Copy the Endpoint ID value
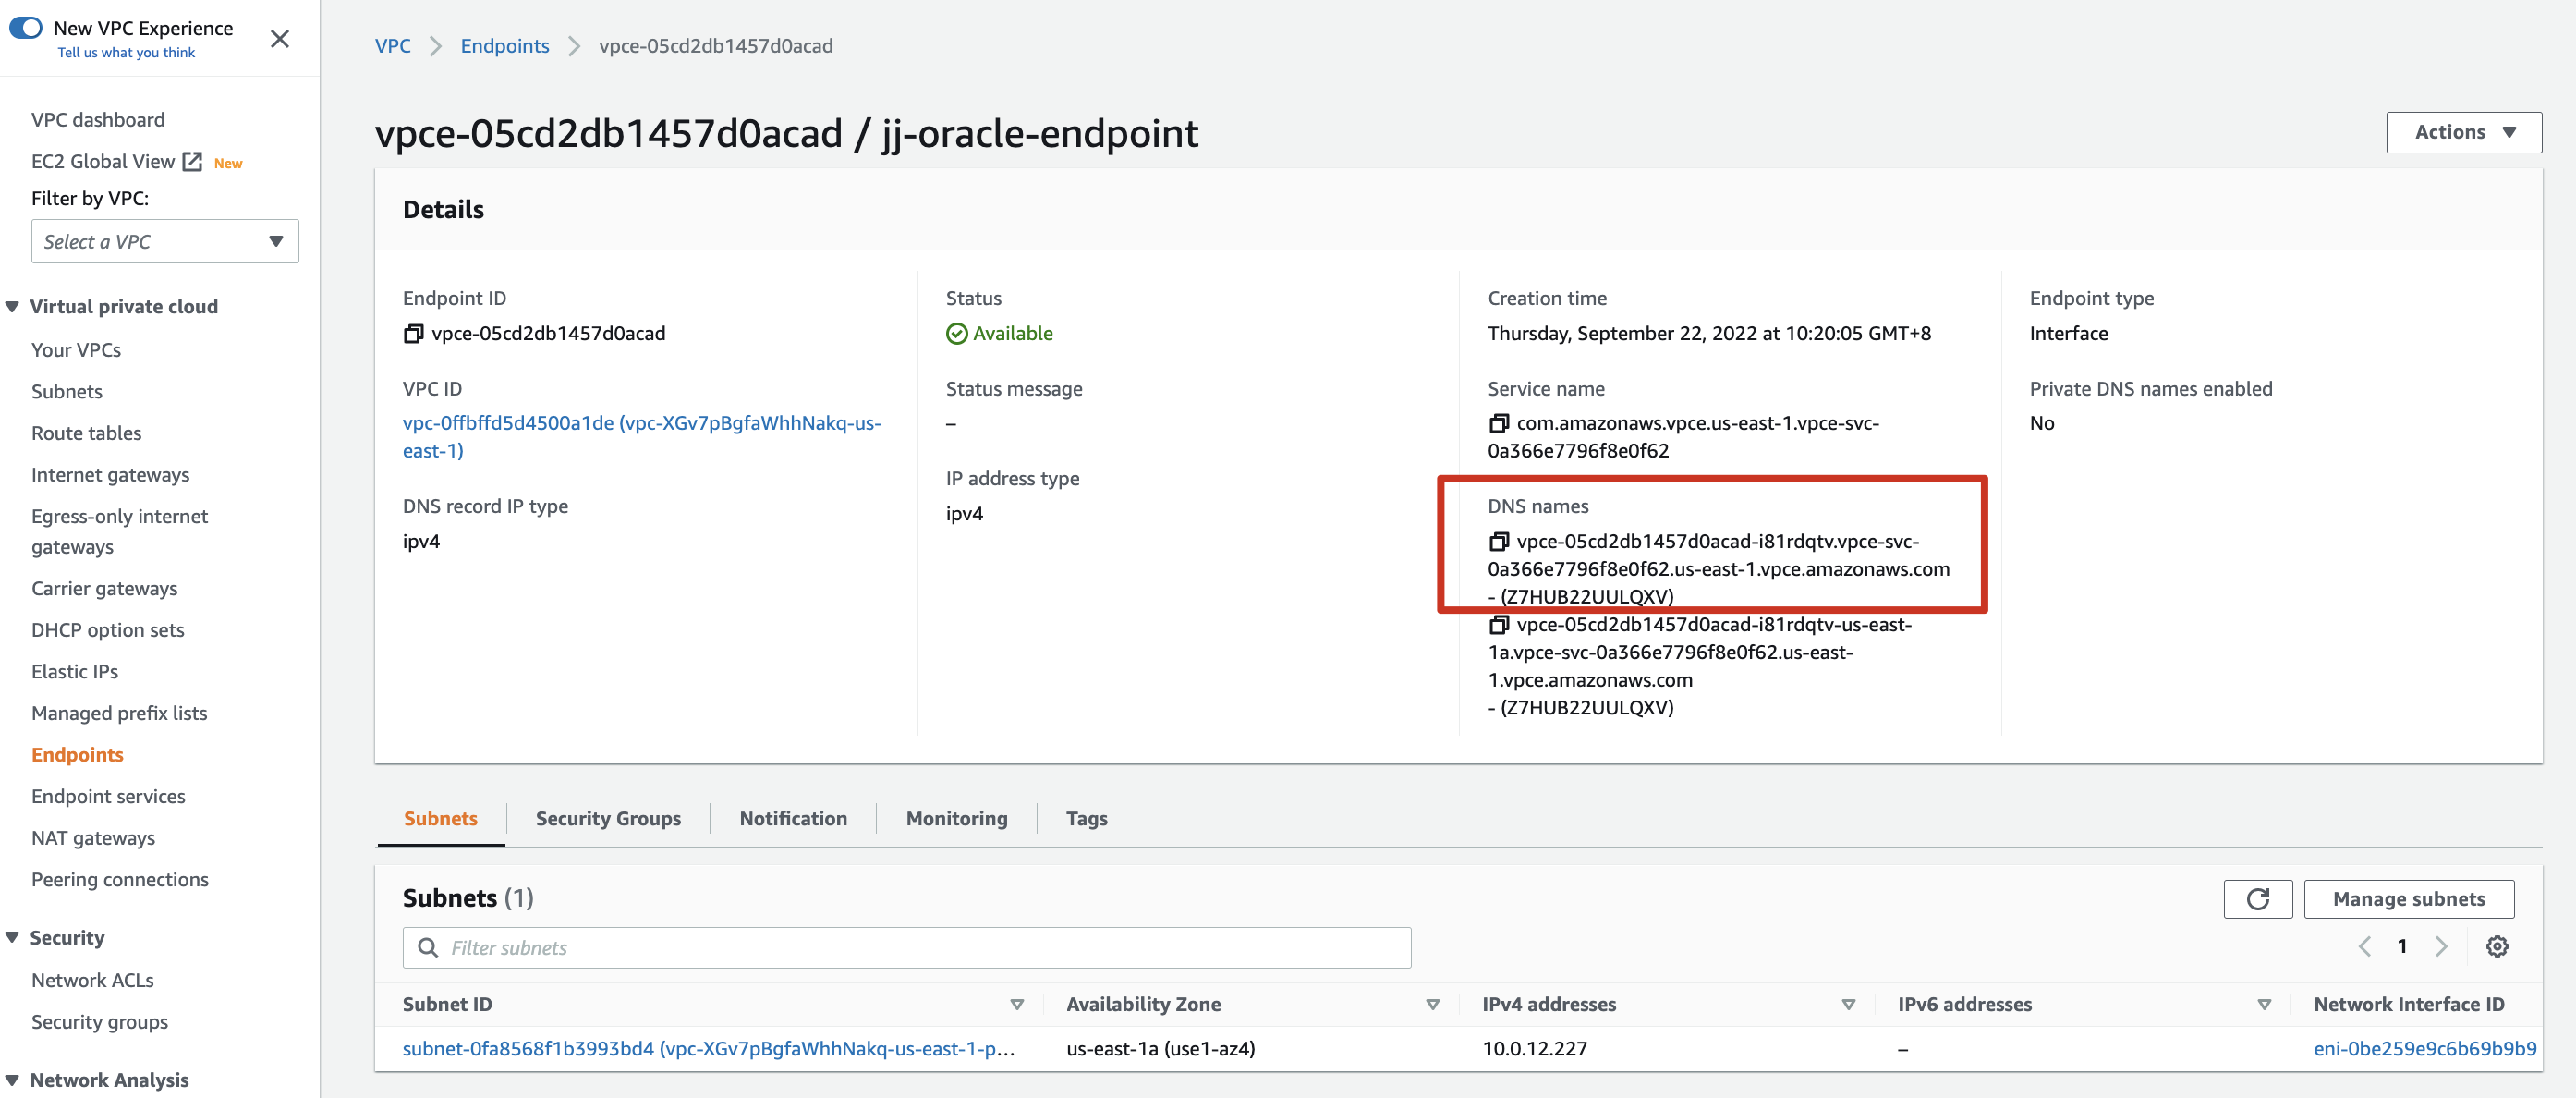 (x=413, y=334)
